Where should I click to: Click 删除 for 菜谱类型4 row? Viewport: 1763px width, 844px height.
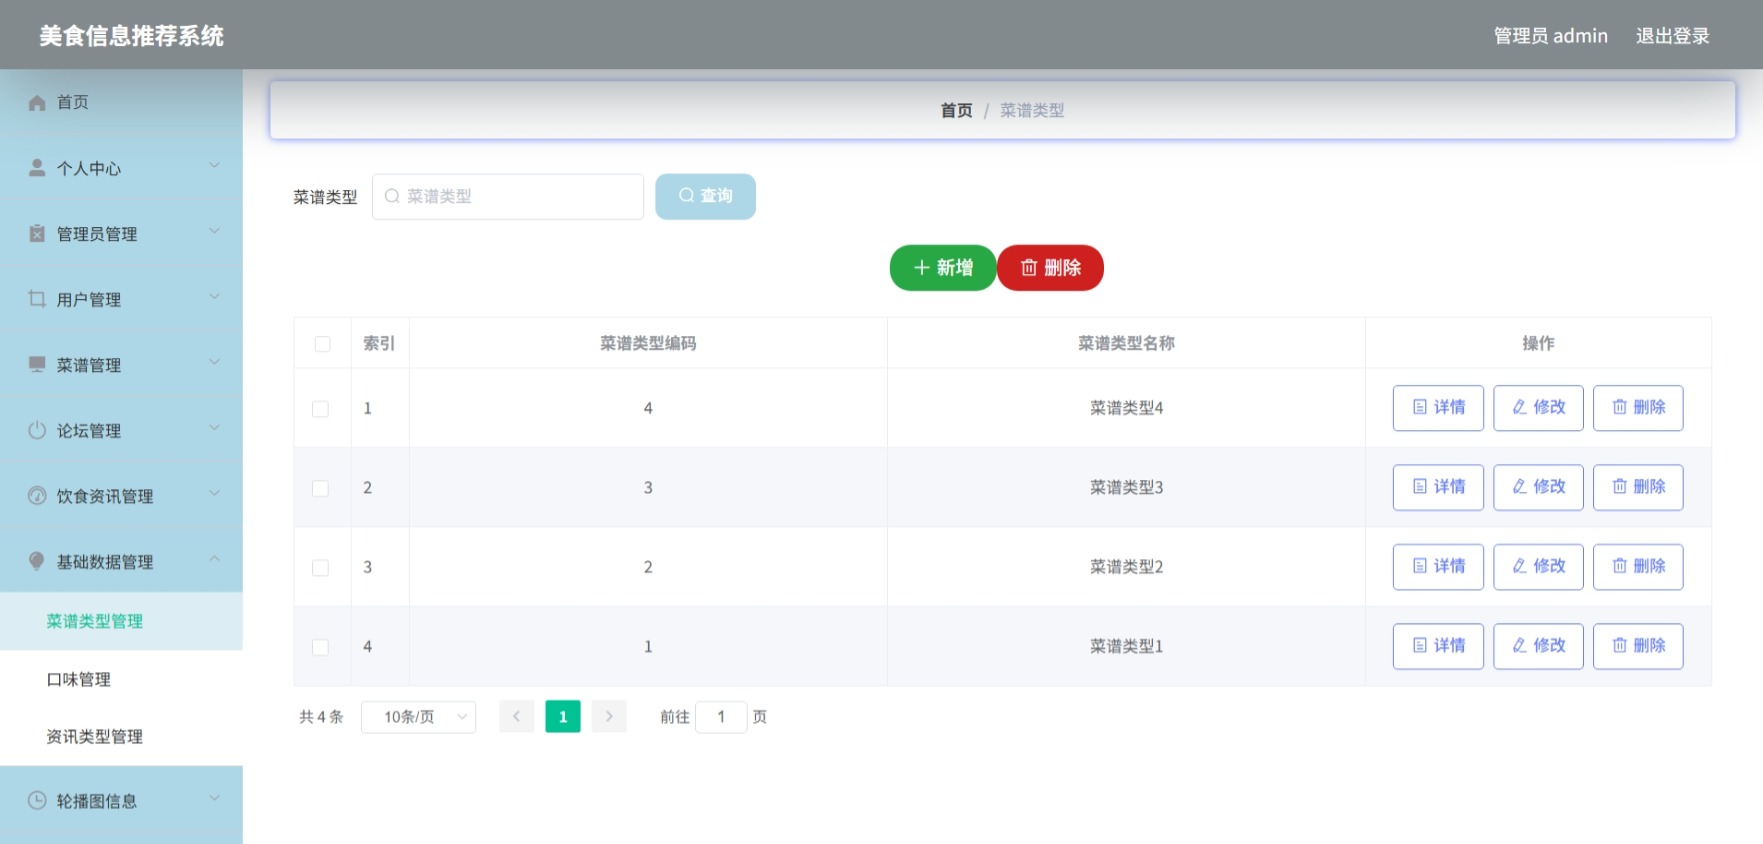coord(1638,408)
